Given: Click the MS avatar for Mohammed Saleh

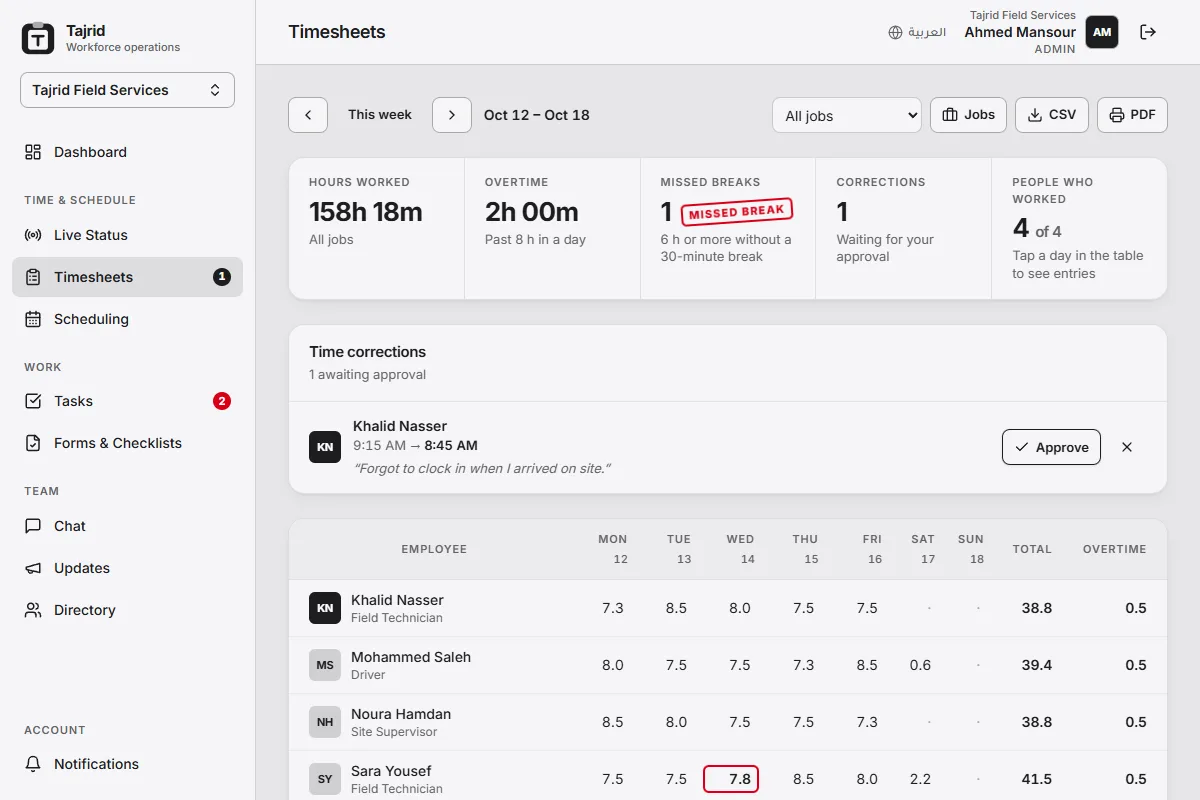Looking at the screenshot, I should pos(325,665).
